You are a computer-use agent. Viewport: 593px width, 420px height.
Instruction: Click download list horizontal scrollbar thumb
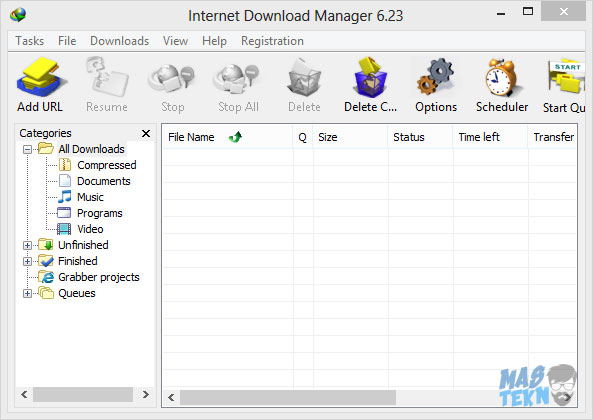pos(288,397)
